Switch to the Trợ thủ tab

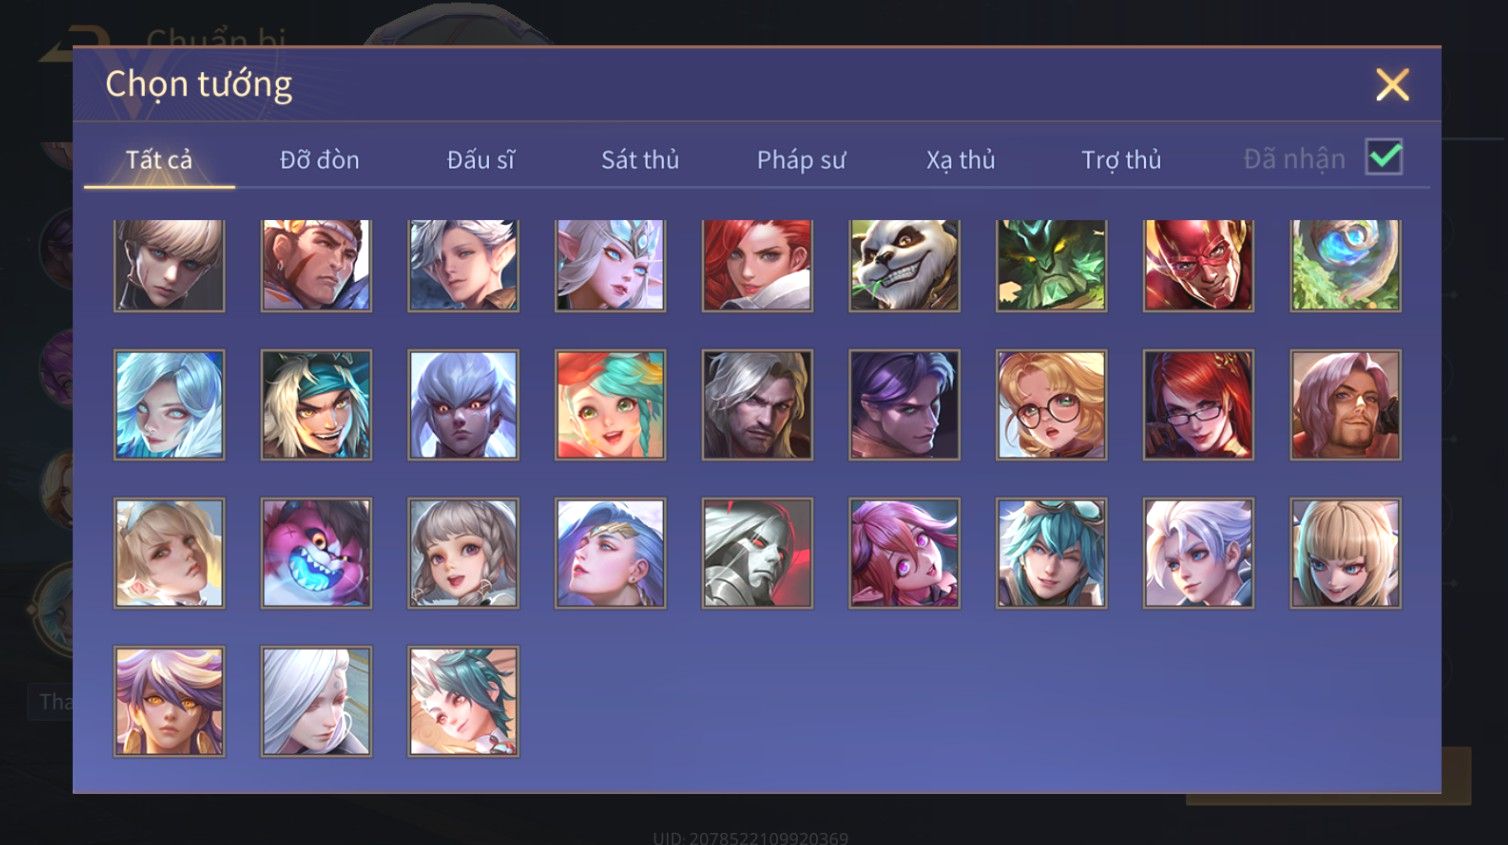click(x=1121, y=160)
